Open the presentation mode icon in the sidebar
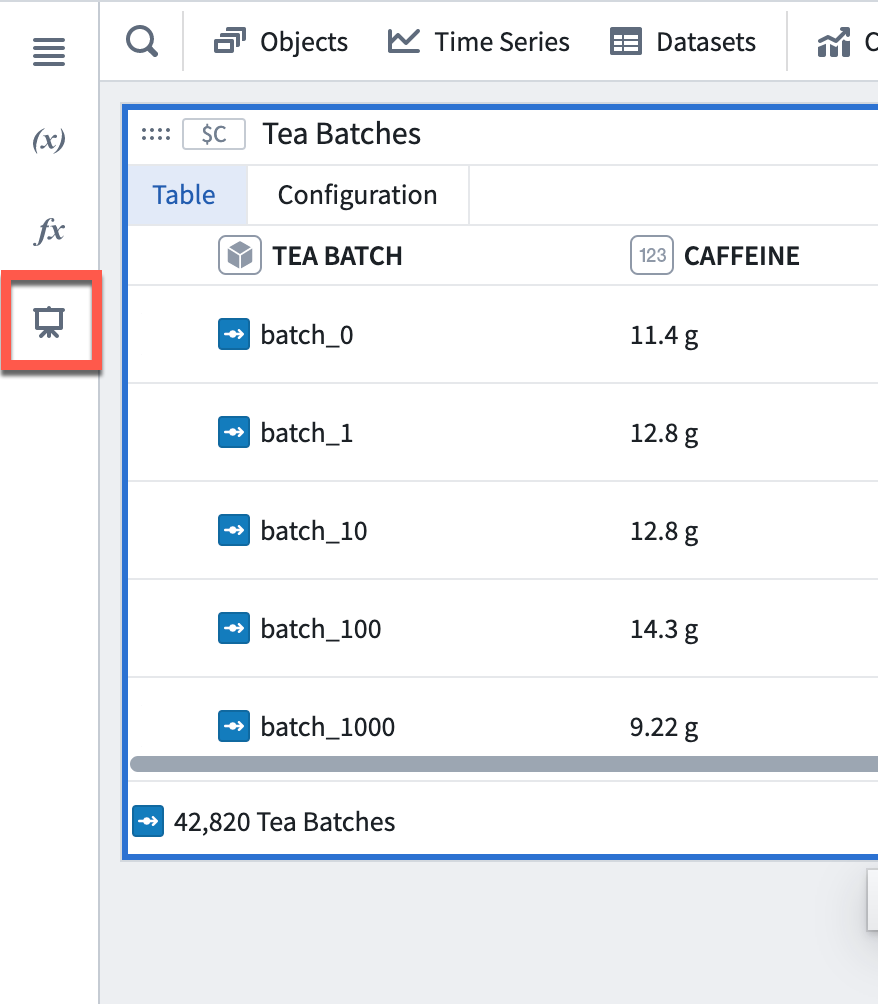 [49, 322]
